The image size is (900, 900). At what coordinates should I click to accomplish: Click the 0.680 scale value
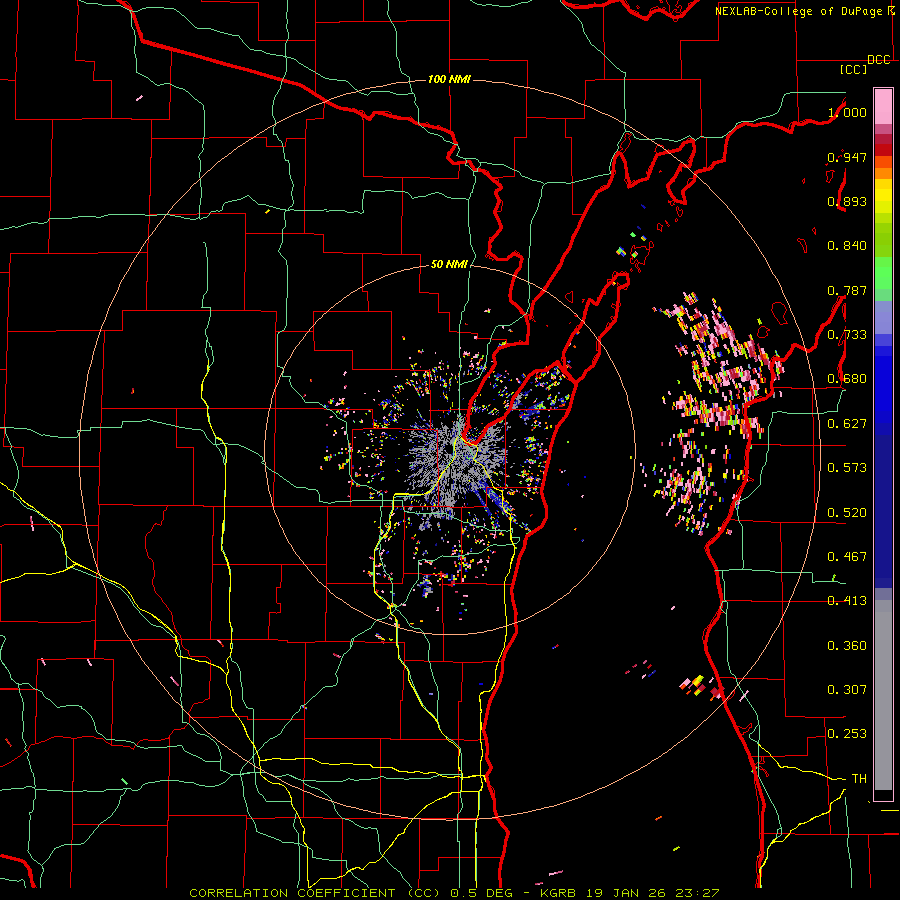point(847,379)
